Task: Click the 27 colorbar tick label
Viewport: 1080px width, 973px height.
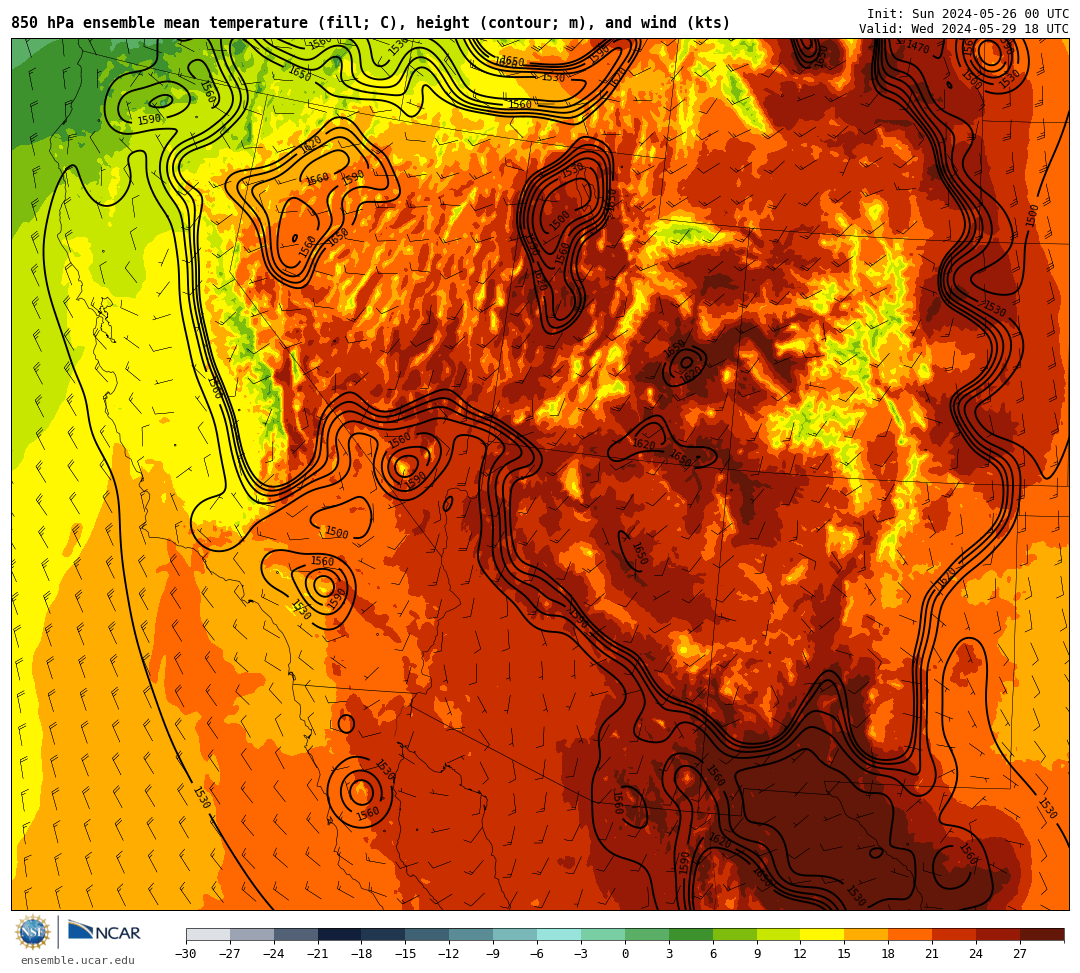Action: coord(1020,954)
